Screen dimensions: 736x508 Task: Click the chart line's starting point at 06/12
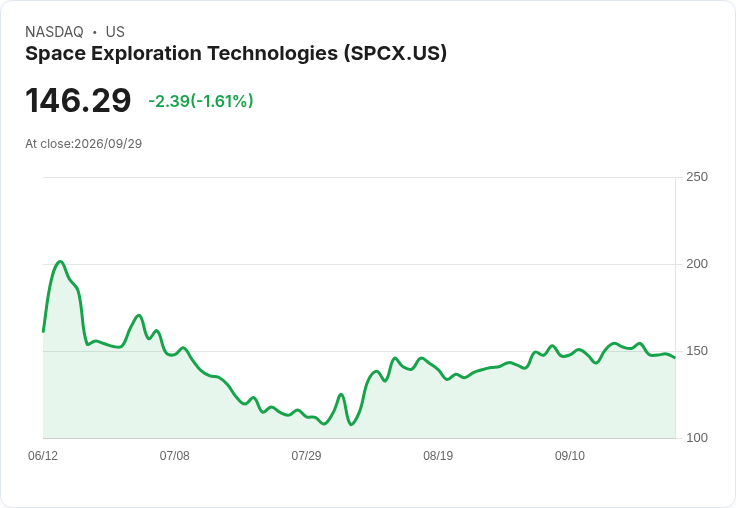point(43,331)
